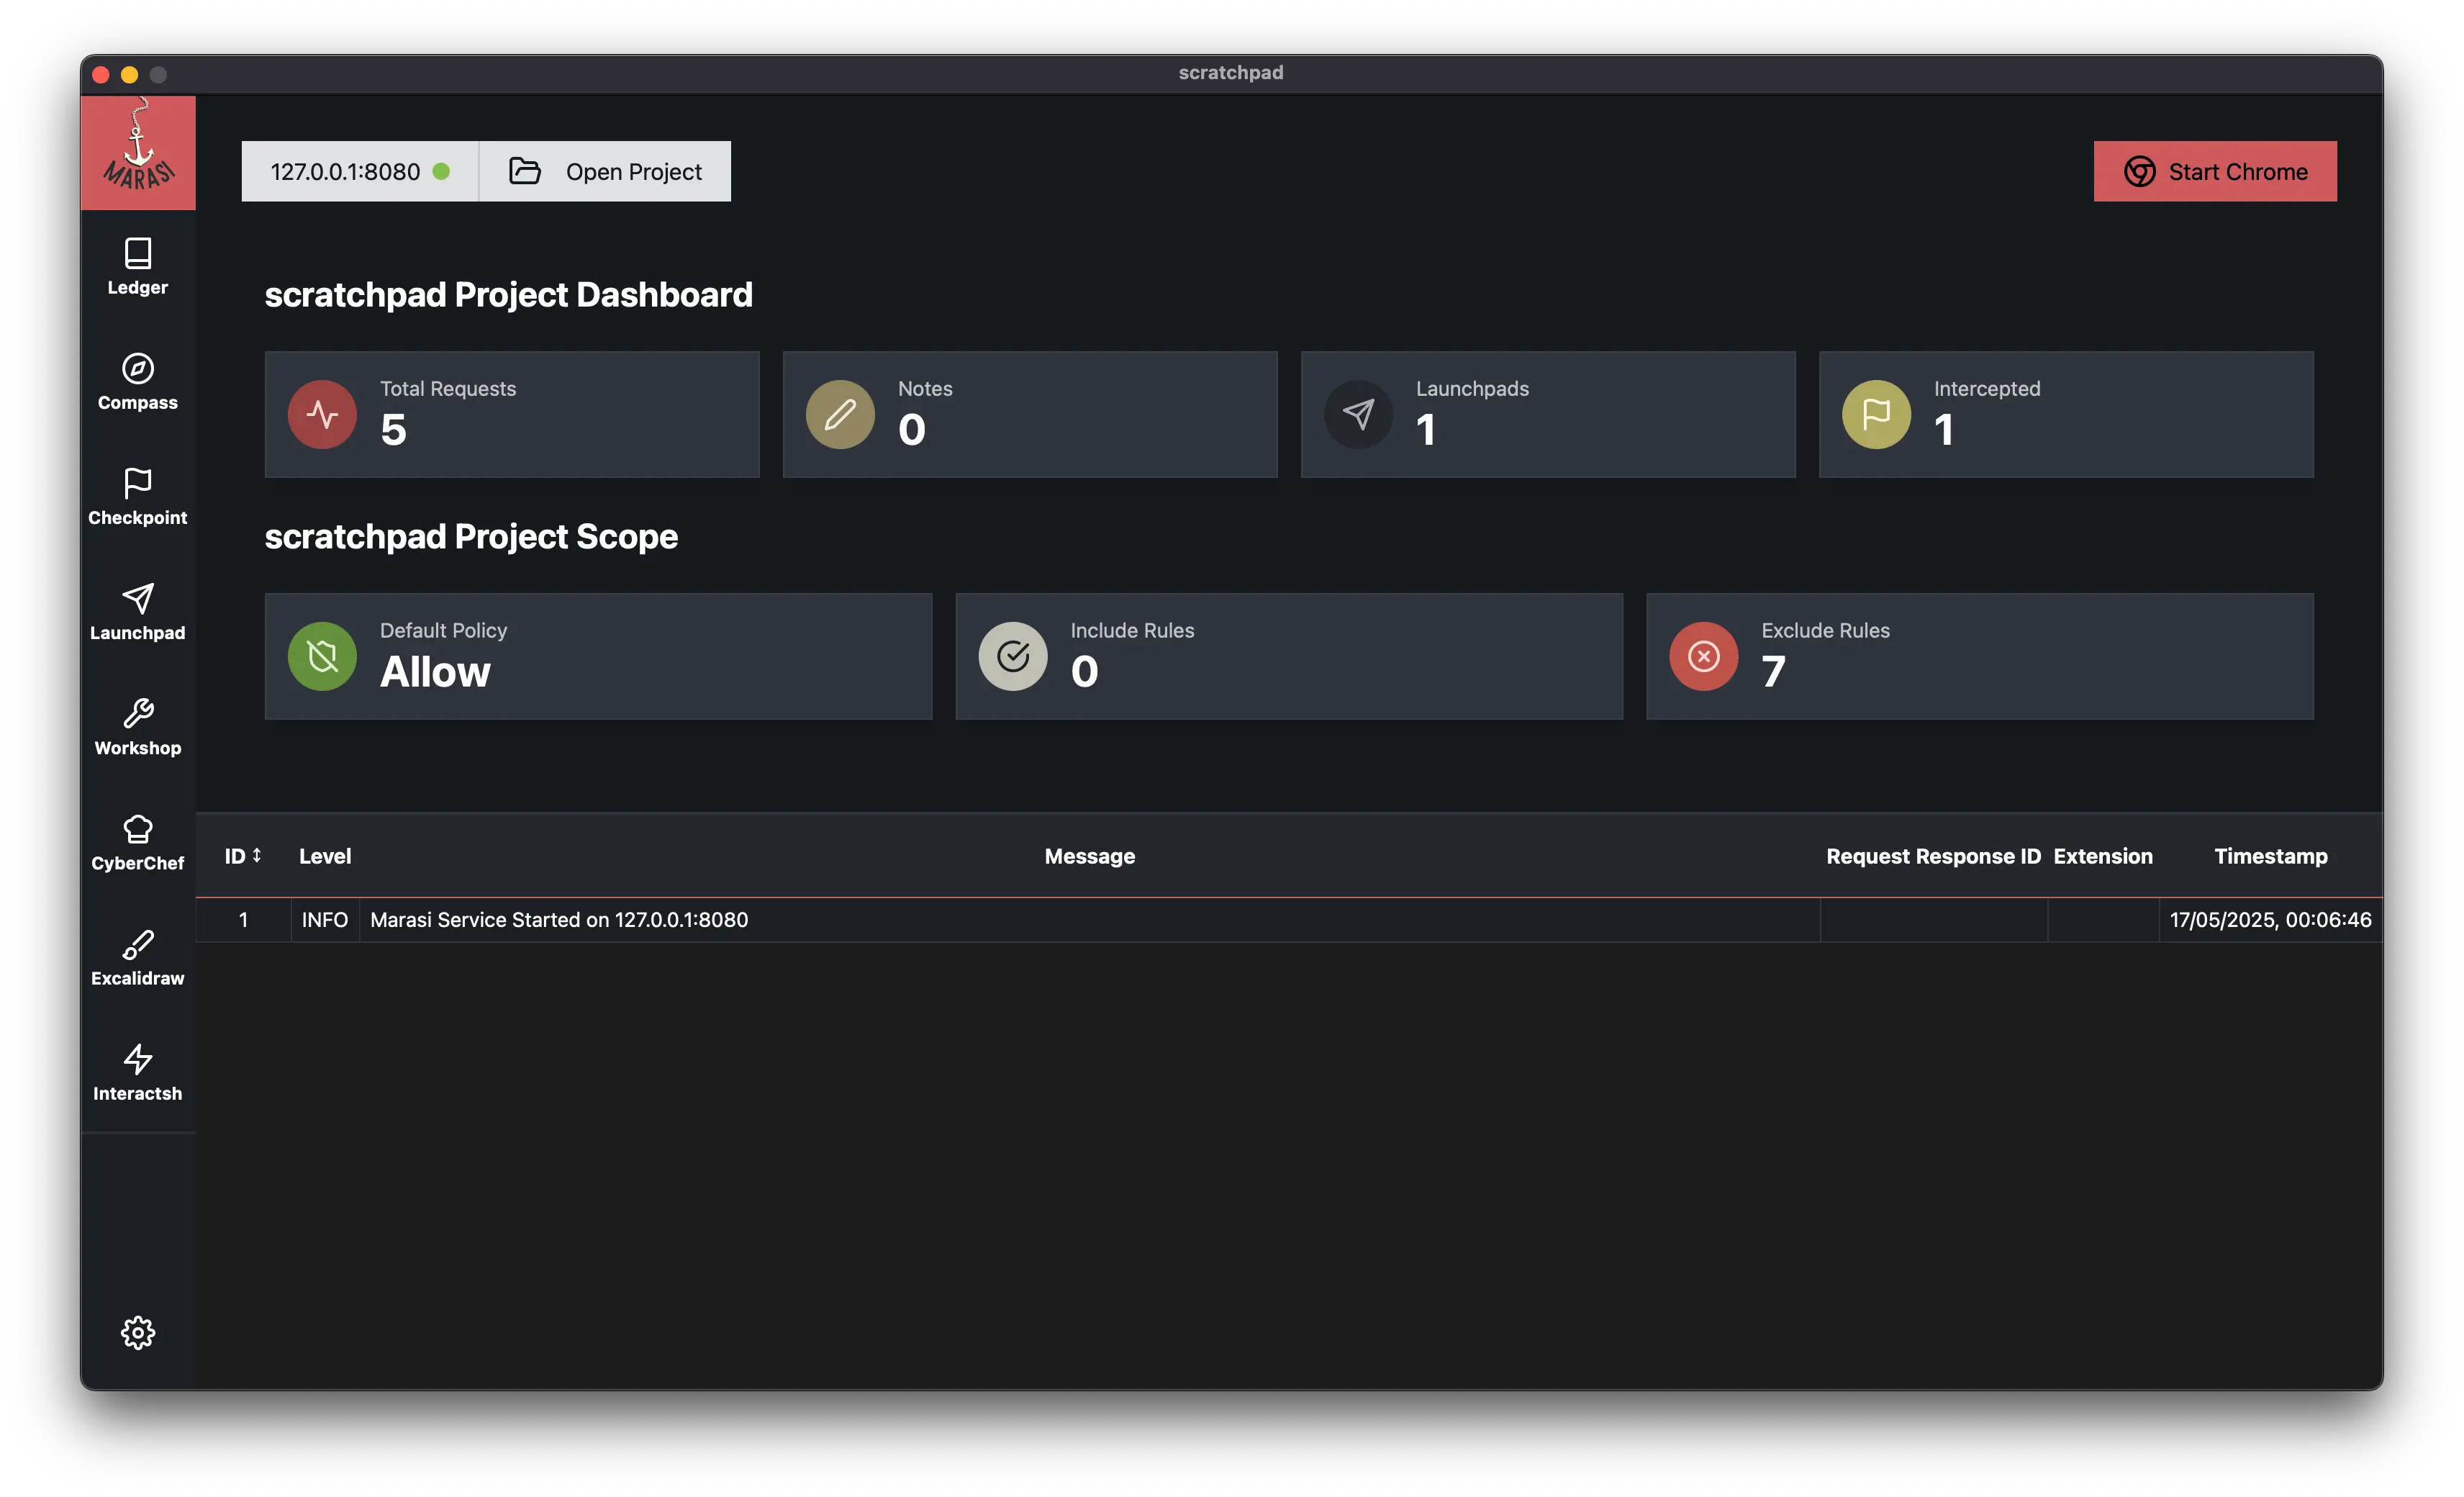
Task: Click the Marasi anchor logo
Action: click(138, 152)
